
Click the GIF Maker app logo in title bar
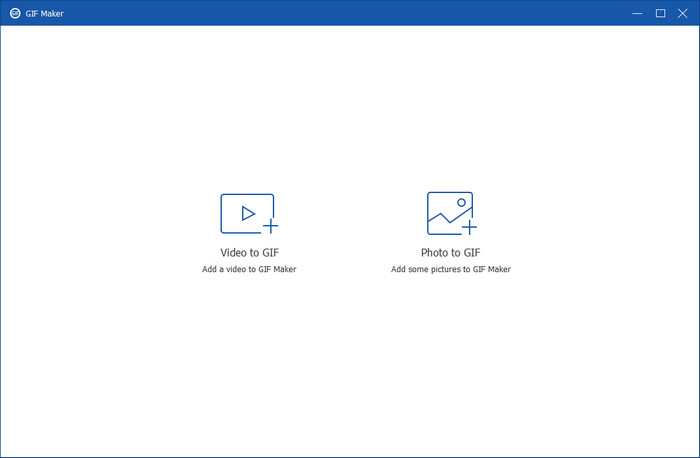point(14,13)
